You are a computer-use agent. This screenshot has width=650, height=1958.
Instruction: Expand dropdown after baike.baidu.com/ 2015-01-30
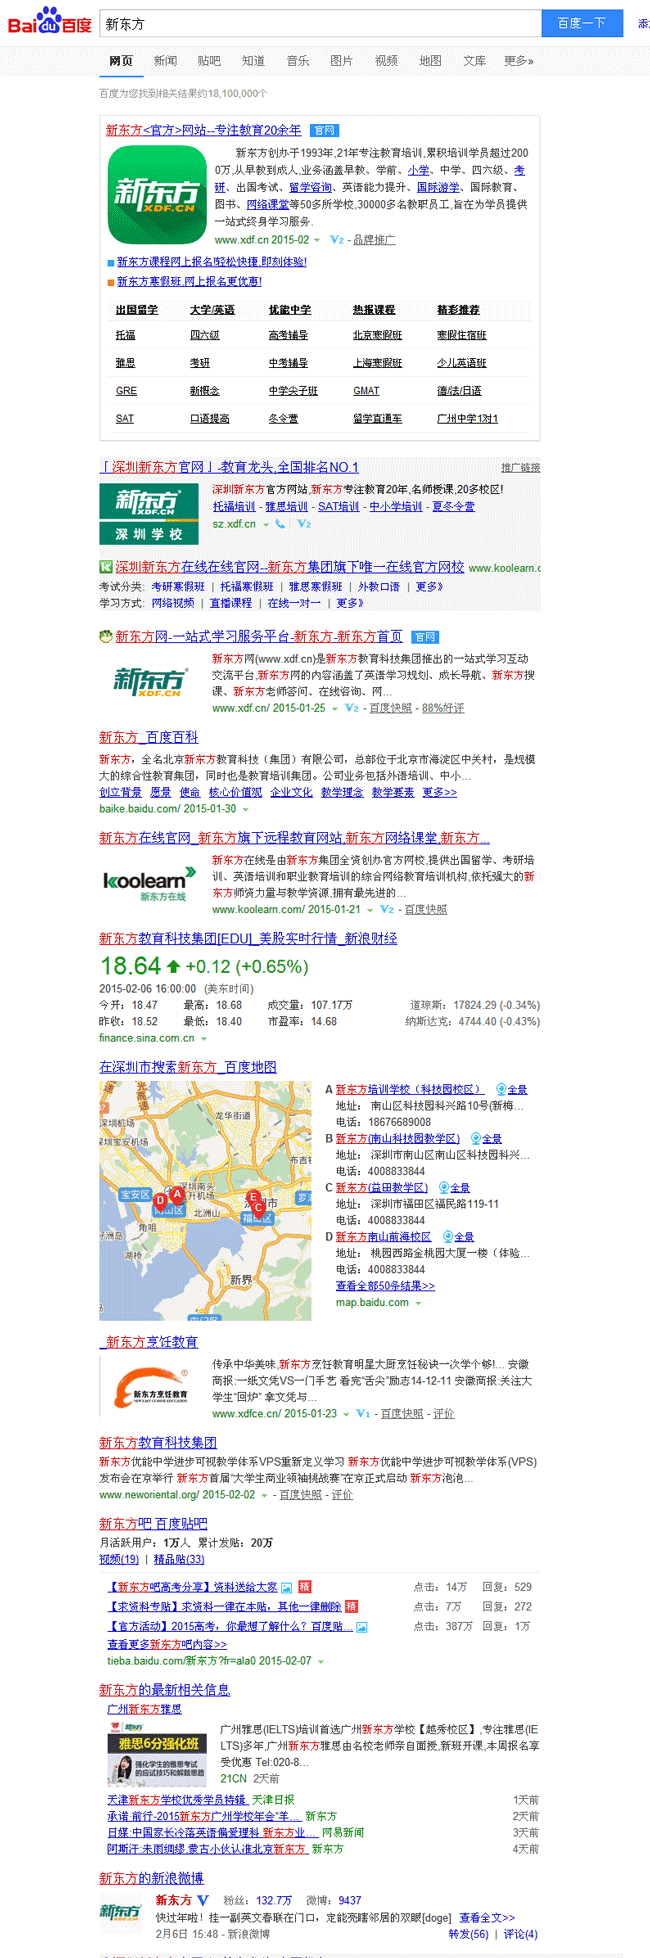[x=245, y=809]
